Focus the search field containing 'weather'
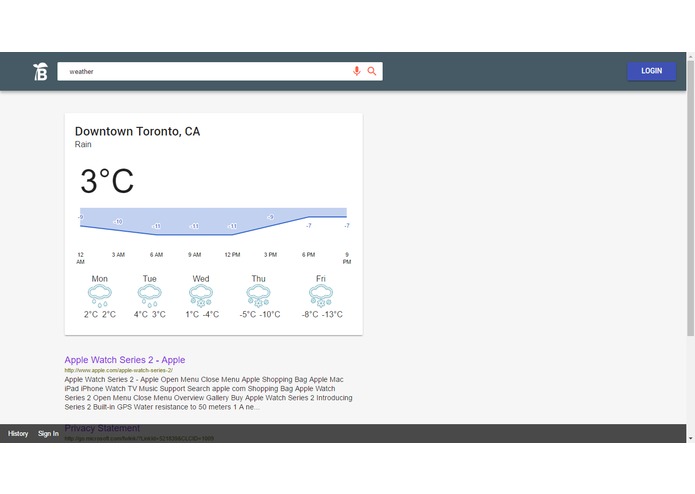 pos(220,71)
